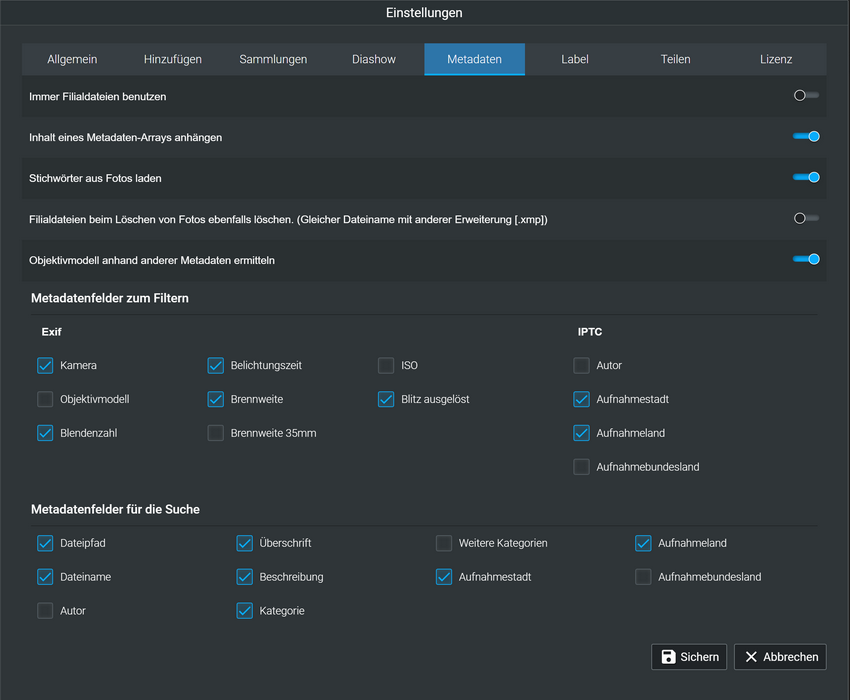Tick the ISO checkbox
Screen dimensions: 850x700
click(386, 366)
